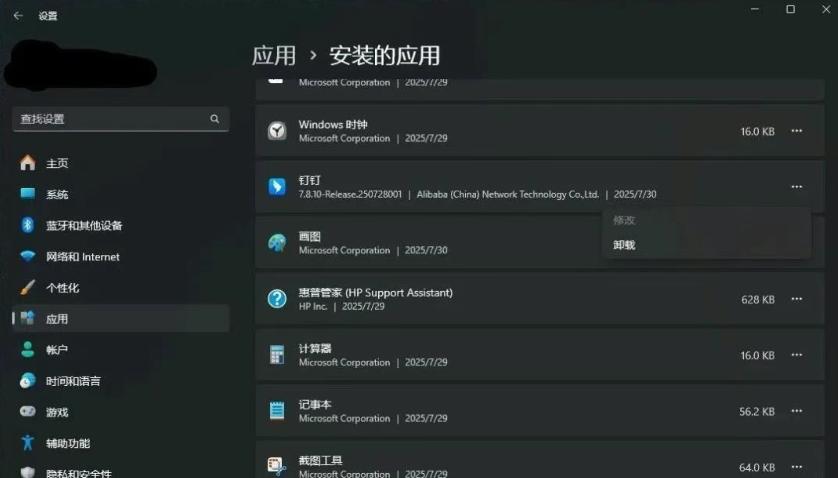Image resolution: width=838 pixels, height=478 pixels.
Task: Open 网络和 Internet section
Action: [x=121, y=257]
